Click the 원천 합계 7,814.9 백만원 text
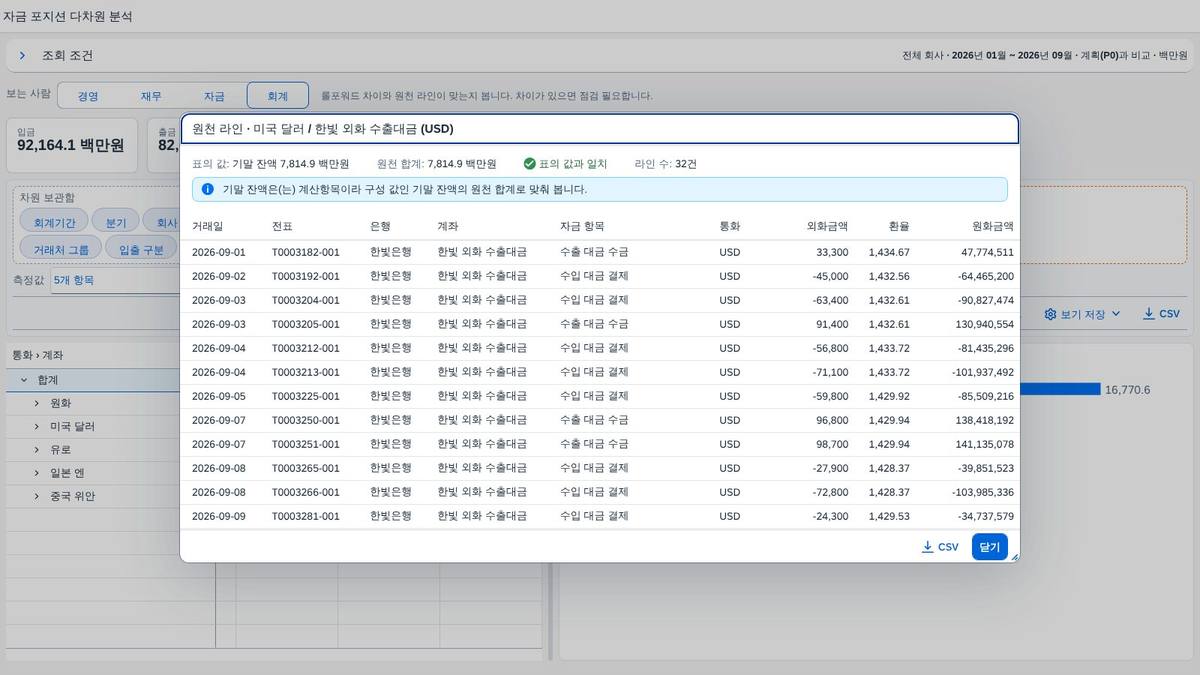Viewport: 1200px width, 675px height. pos(436,163)
